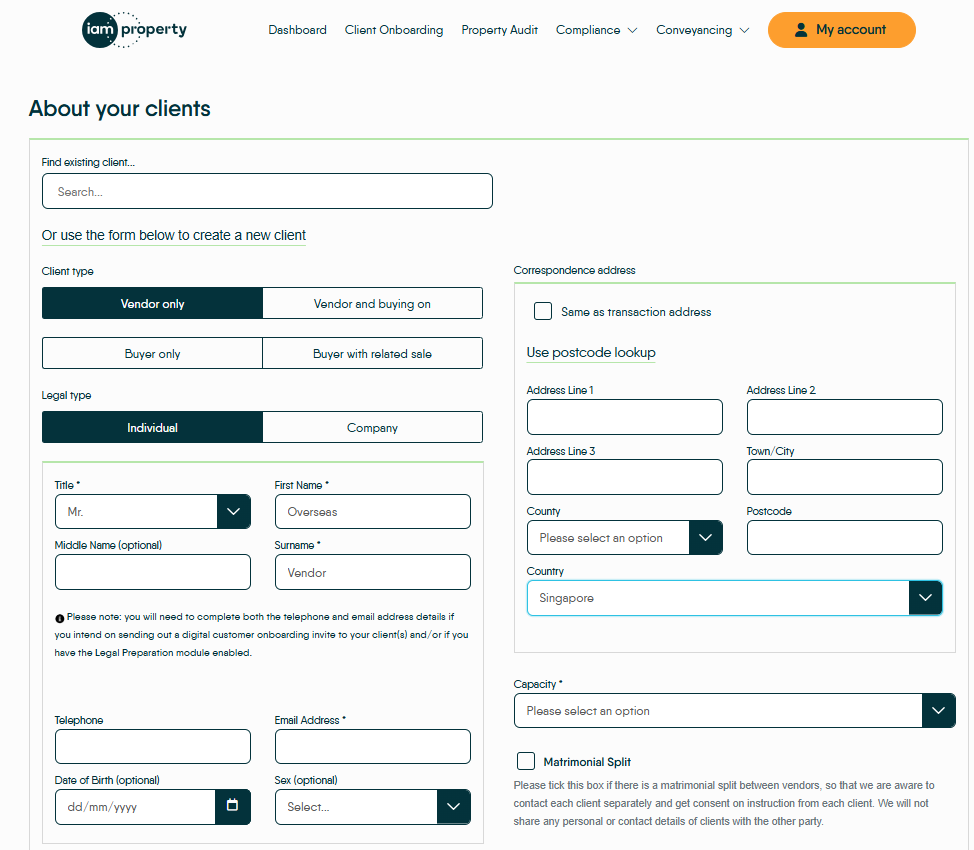The height and width of the screenshot is (850, 974).
Task: Click the Find existing client search field
Action: pyautogui.click(x=267, y=191)
